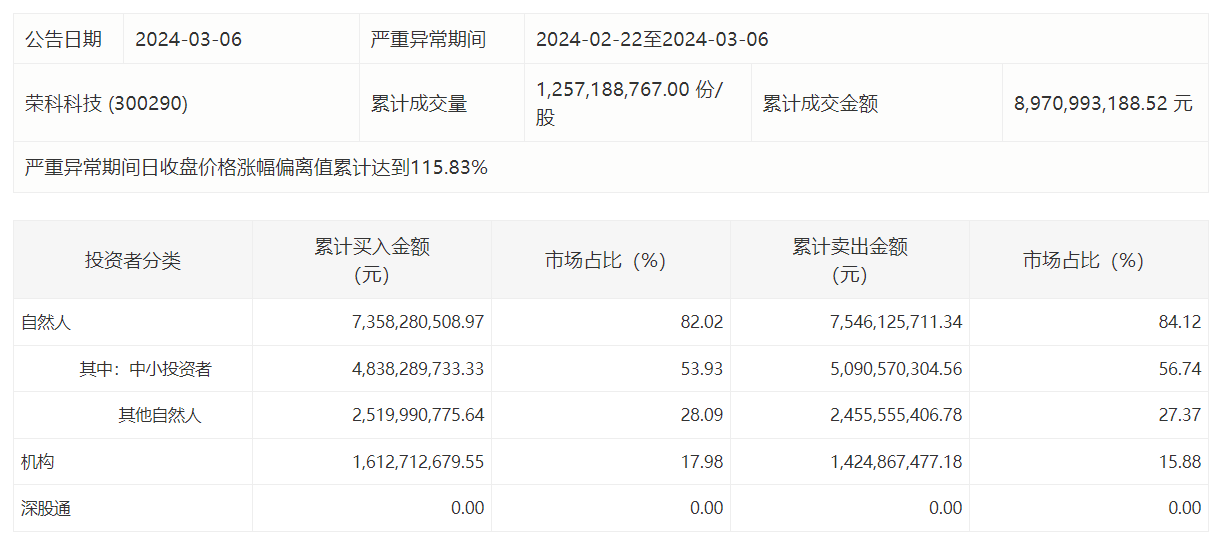
Task: Select sell share 56.74
Action: click(x=1180, y=369)
